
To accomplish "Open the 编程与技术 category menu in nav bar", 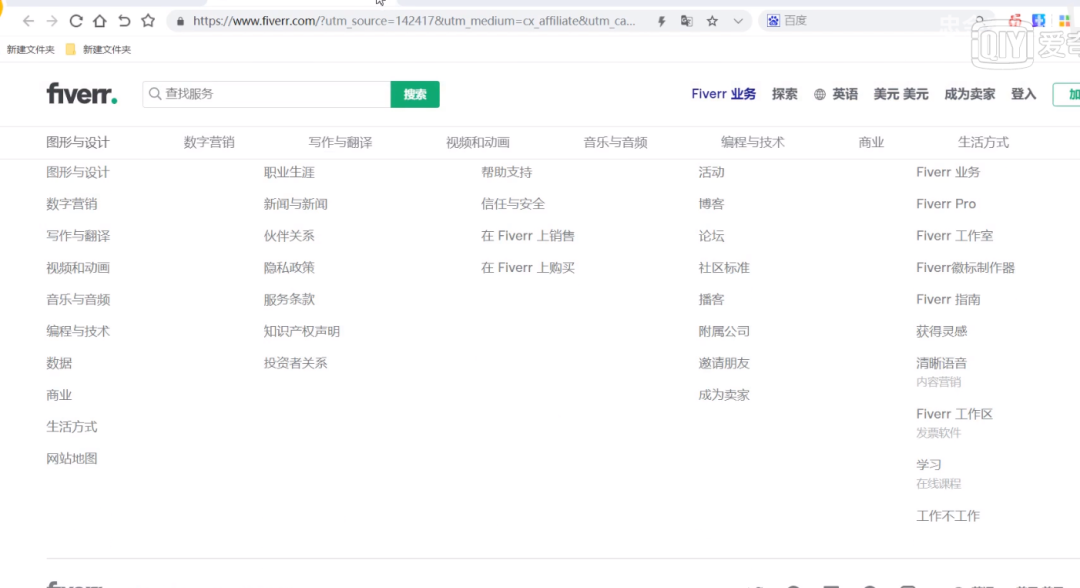I will tap(752, 142).
